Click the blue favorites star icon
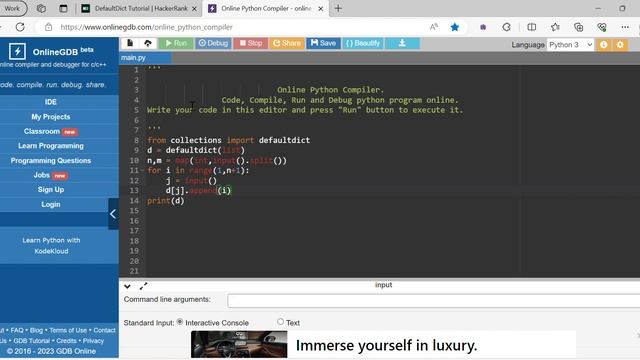The width and height of the screenshot is (640, 360). point(455,27)
